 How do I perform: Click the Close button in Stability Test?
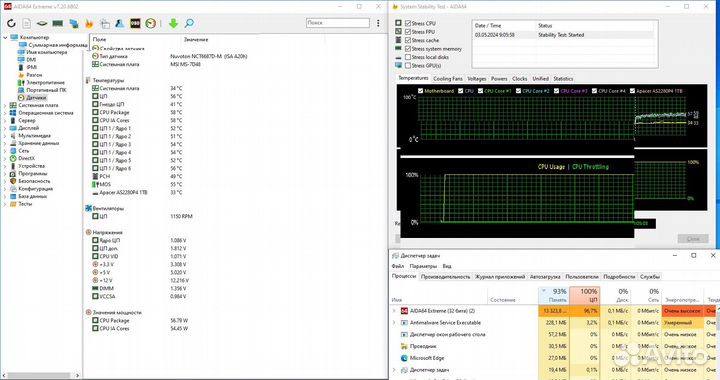(x=693, y=239)
